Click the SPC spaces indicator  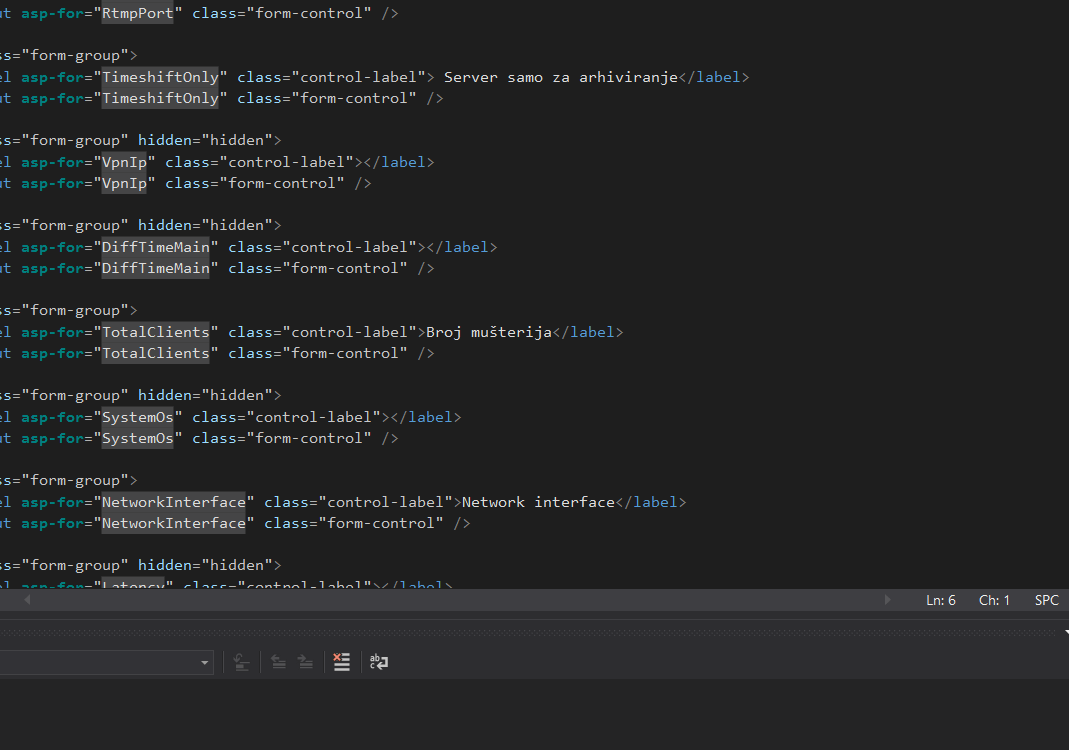click(1047, 601)
